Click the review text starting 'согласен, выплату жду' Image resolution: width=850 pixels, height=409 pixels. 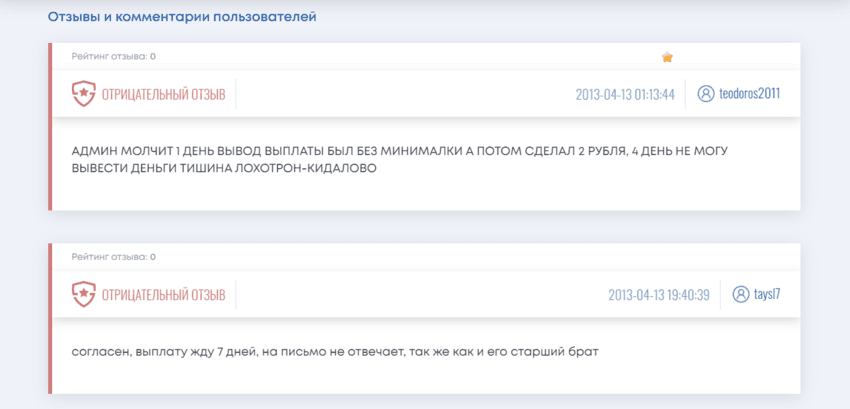(334, 352)
